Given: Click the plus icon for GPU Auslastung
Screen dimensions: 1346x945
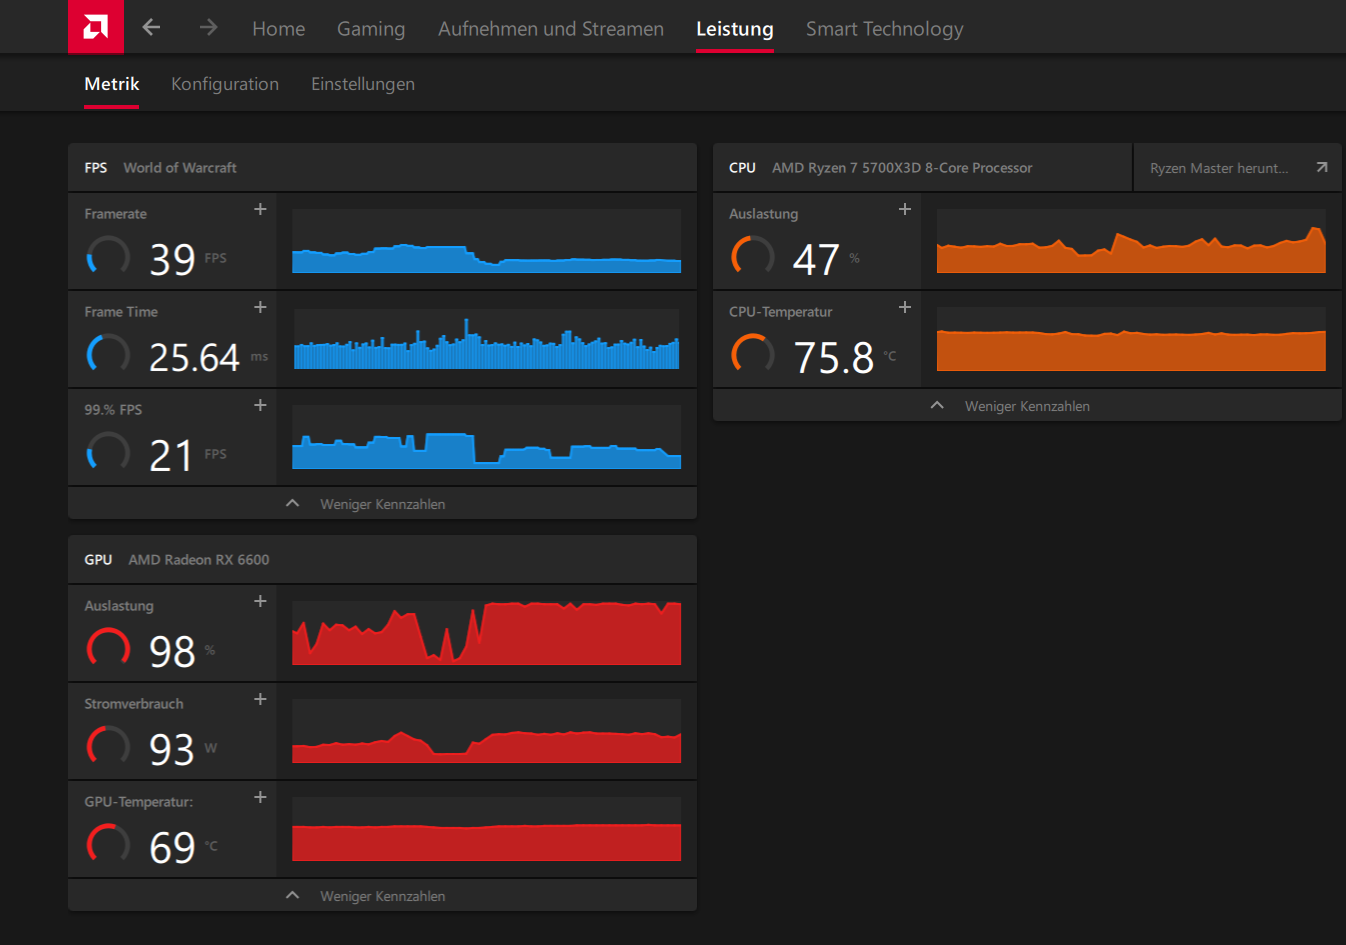Looking at the screenshot, I should click(x=260, y=601).
